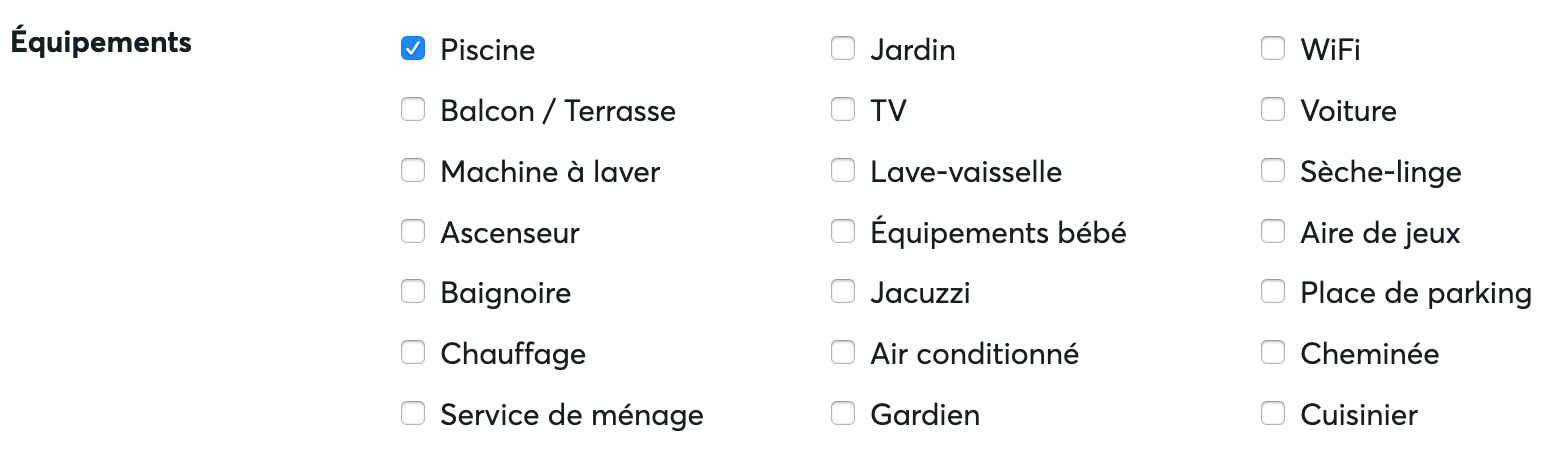Enable the Jardin checkbox
Image resolution: width=1558 pixels, height=462 pixels.
click(x=843, y=49)
